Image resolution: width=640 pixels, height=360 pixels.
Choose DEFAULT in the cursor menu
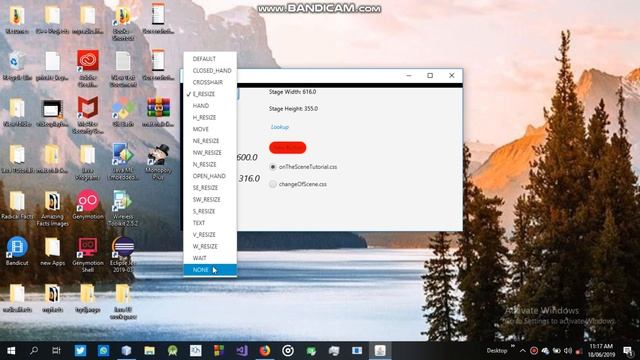pos(210,59)
